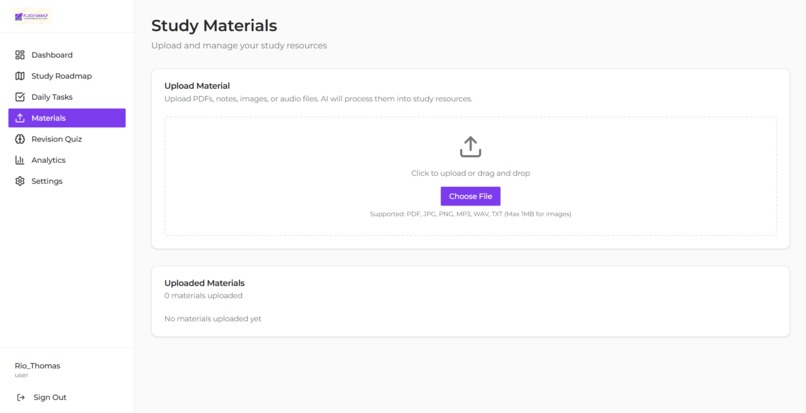806x413 pixels.
Task: Click the '0 materials uploaded' count
Action: click(203, 296)
